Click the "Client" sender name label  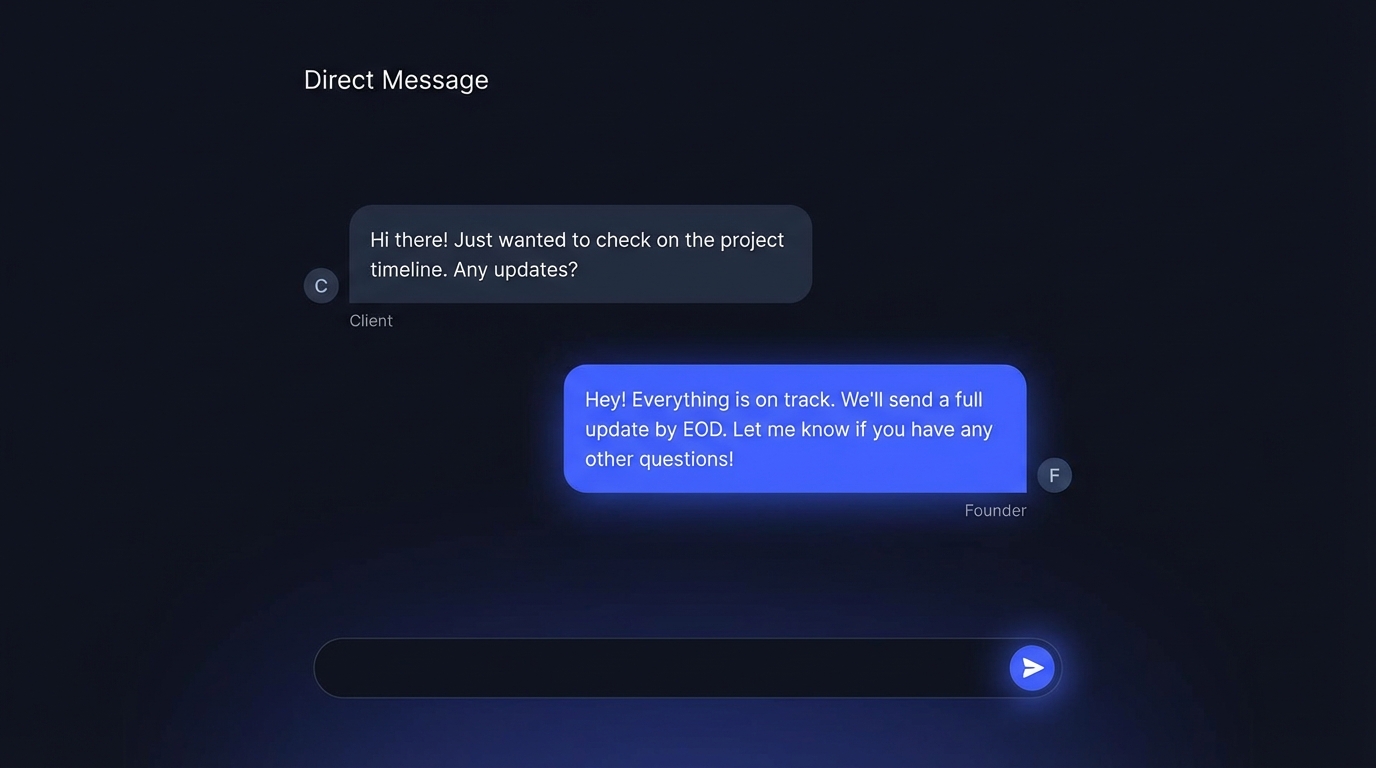(x=371, y=321)
